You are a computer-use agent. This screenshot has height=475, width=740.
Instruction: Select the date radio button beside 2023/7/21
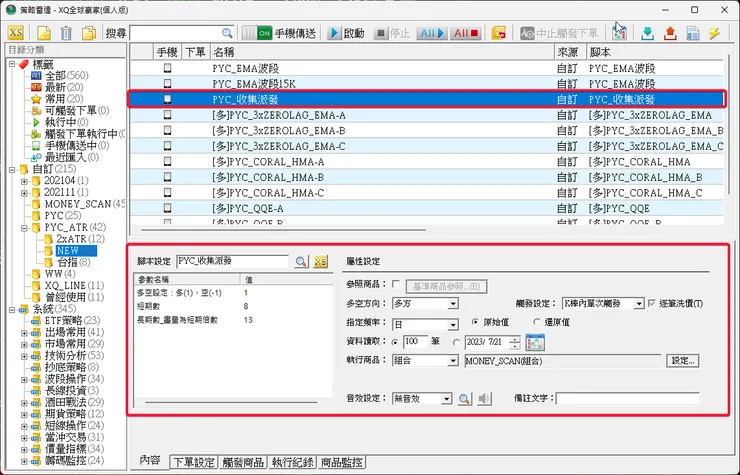coord(456,342)
